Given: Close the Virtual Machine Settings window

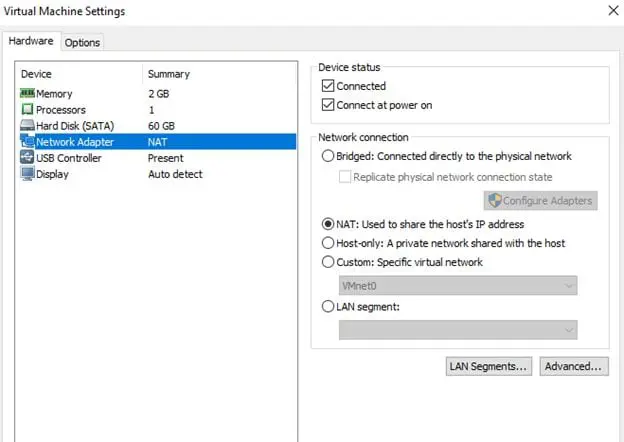Looking at the screenshot, I should (x=612, y=11).
